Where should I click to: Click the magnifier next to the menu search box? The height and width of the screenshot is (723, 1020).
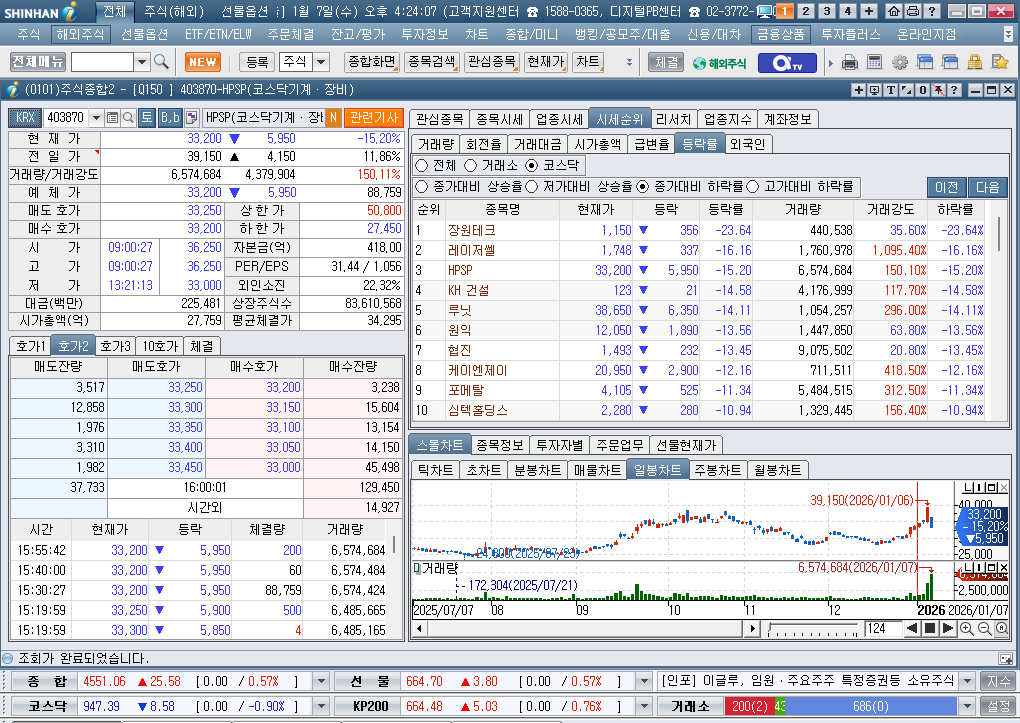[161, 62]
